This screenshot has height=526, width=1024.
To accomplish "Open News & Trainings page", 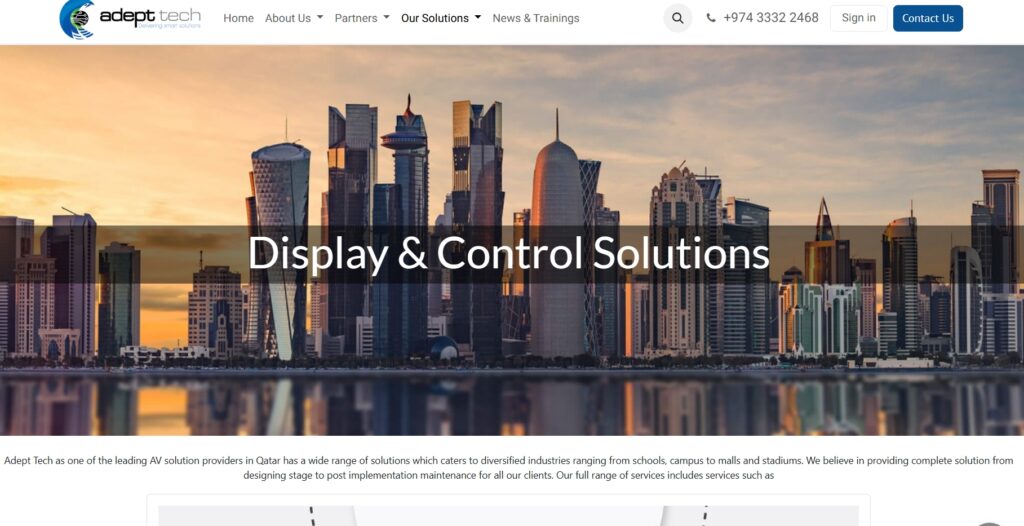I will [536, 18].
